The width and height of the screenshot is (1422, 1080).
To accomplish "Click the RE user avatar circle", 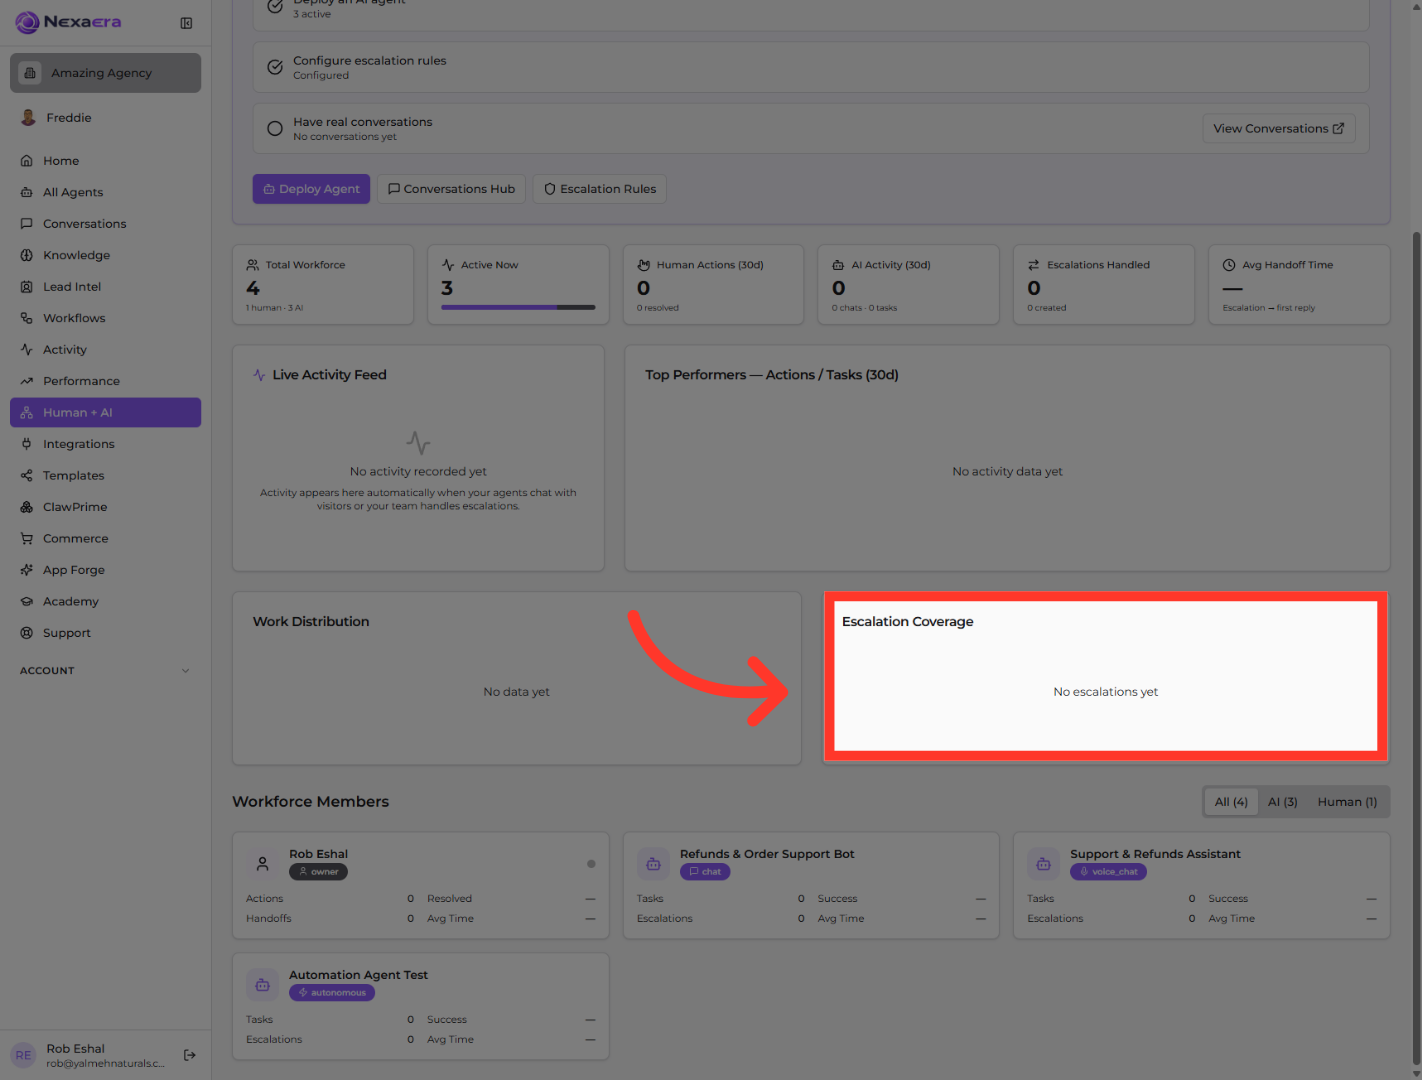I will (x=23, y=1055).
